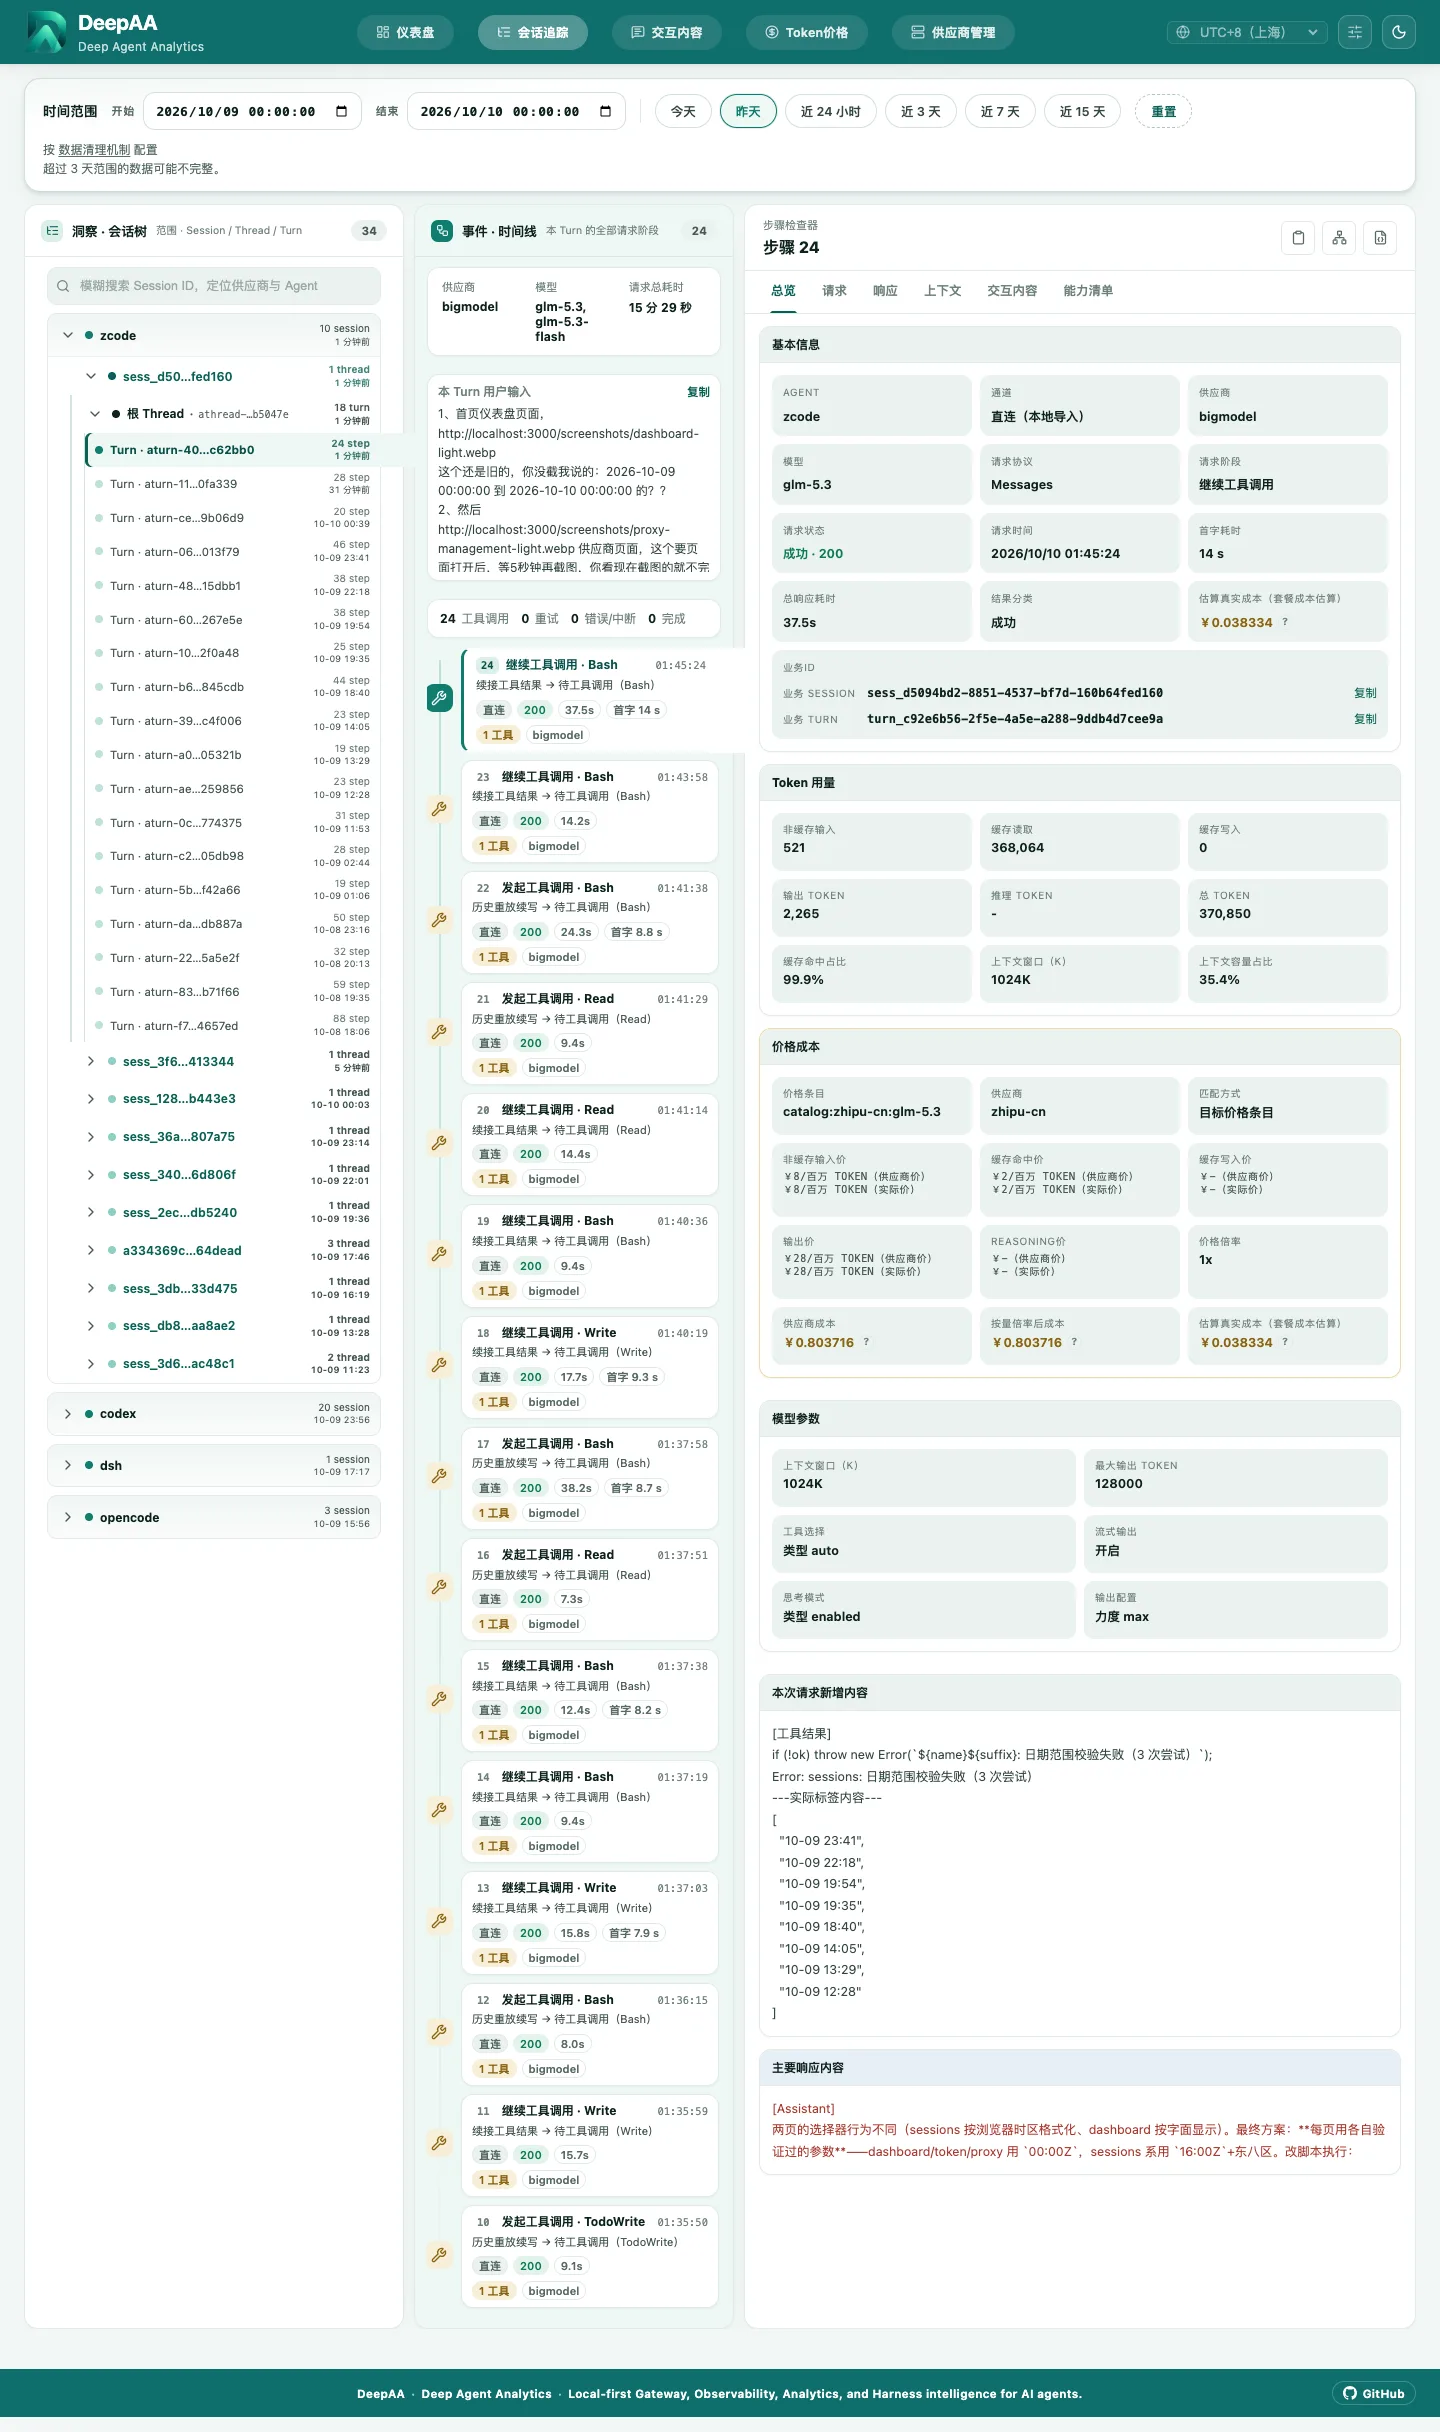The width and height of the screenshot is (1440, 2432).
Task: Click the 事件·时间线 header icon
Action: (442, 231)
